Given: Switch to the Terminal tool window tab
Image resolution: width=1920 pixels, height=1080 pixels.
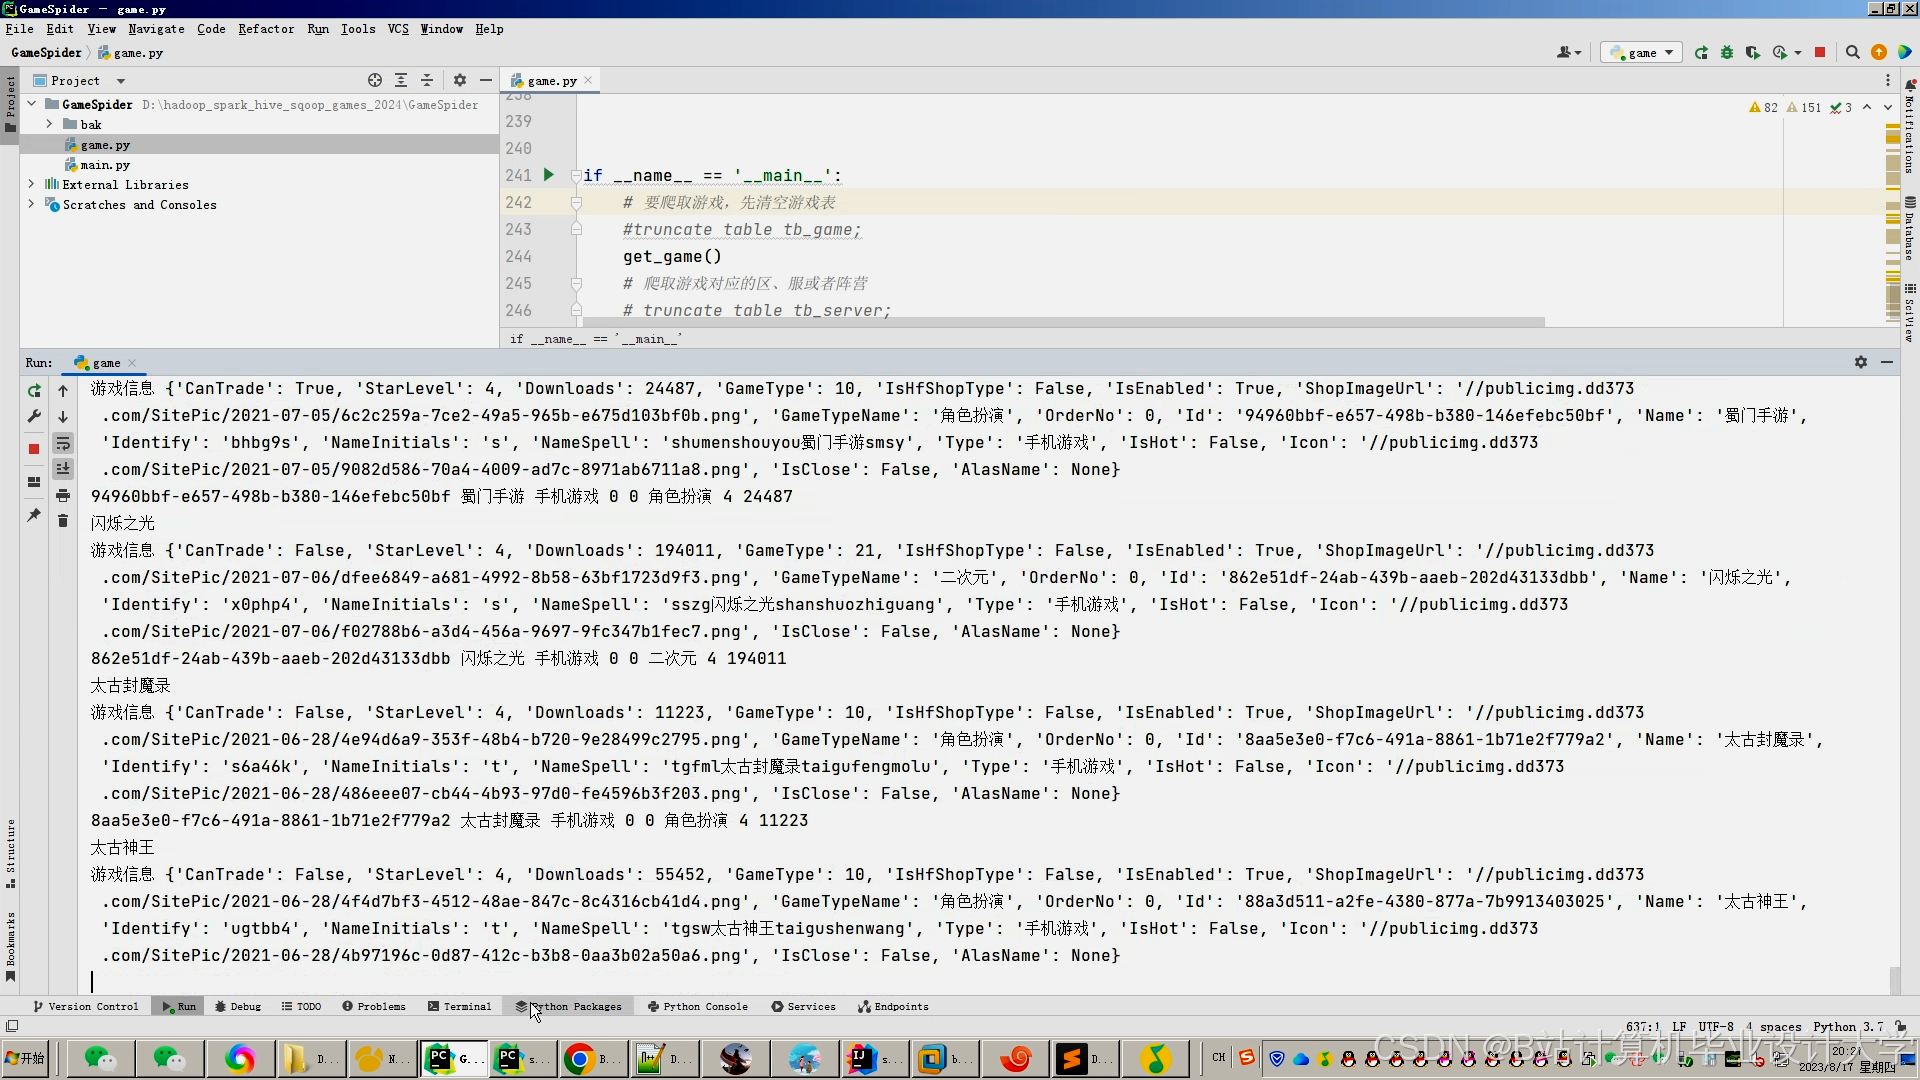Looking at the screenshot, I should pyautogui.click(x=459, y=1006).
